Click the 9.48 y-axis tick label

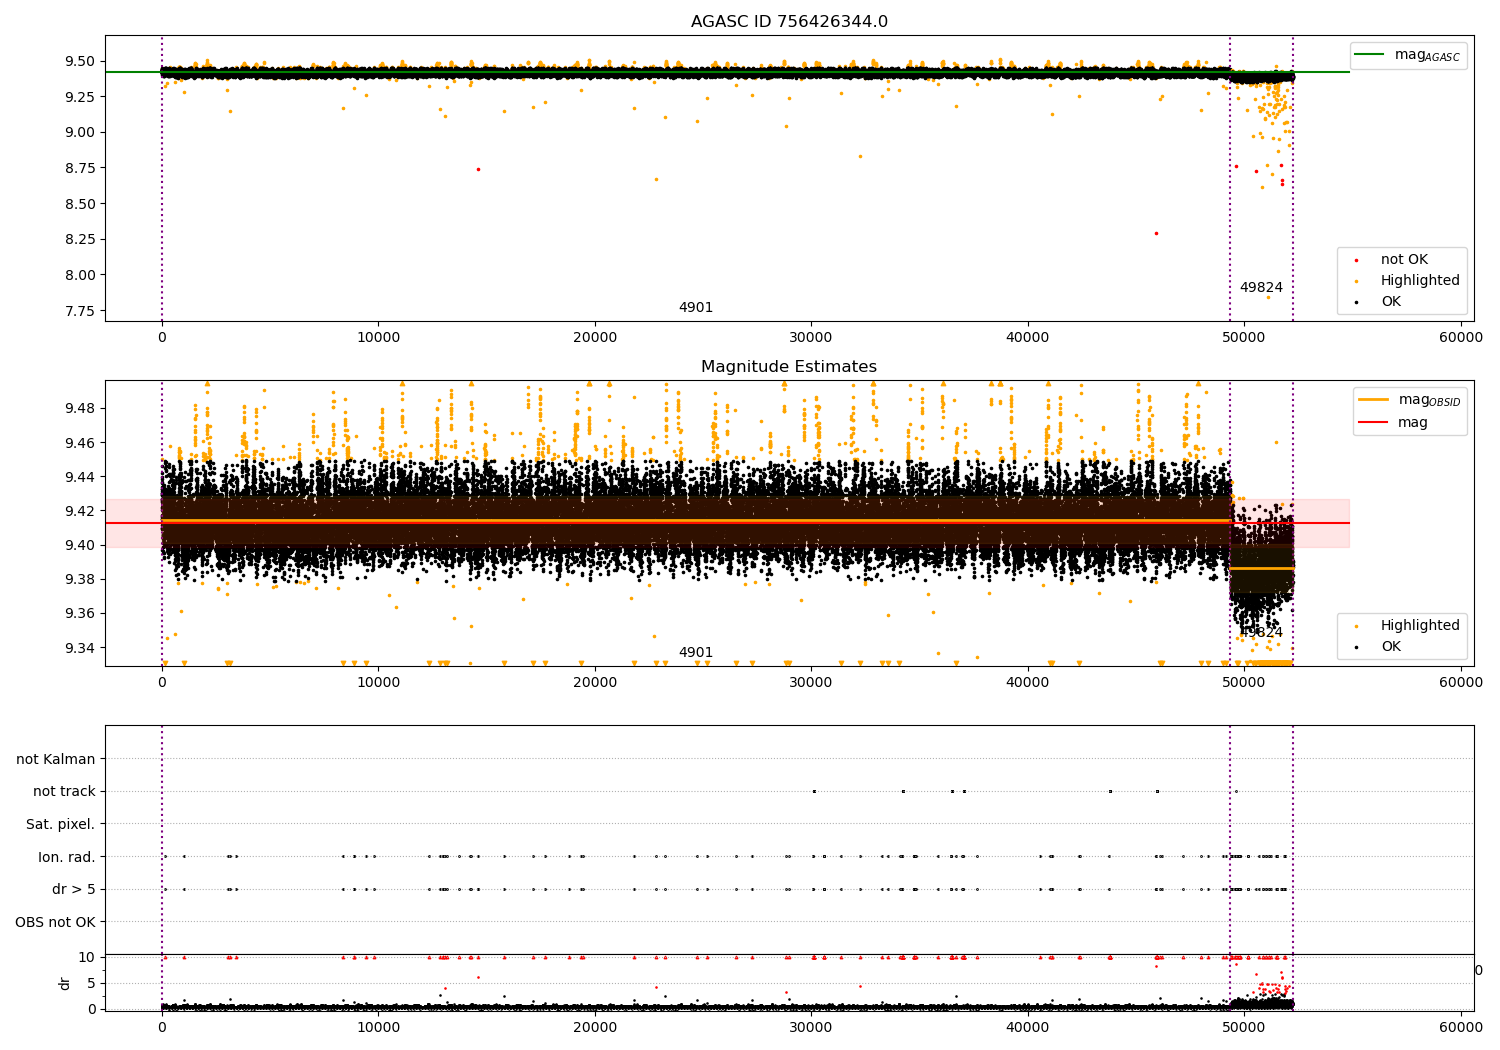78,408
